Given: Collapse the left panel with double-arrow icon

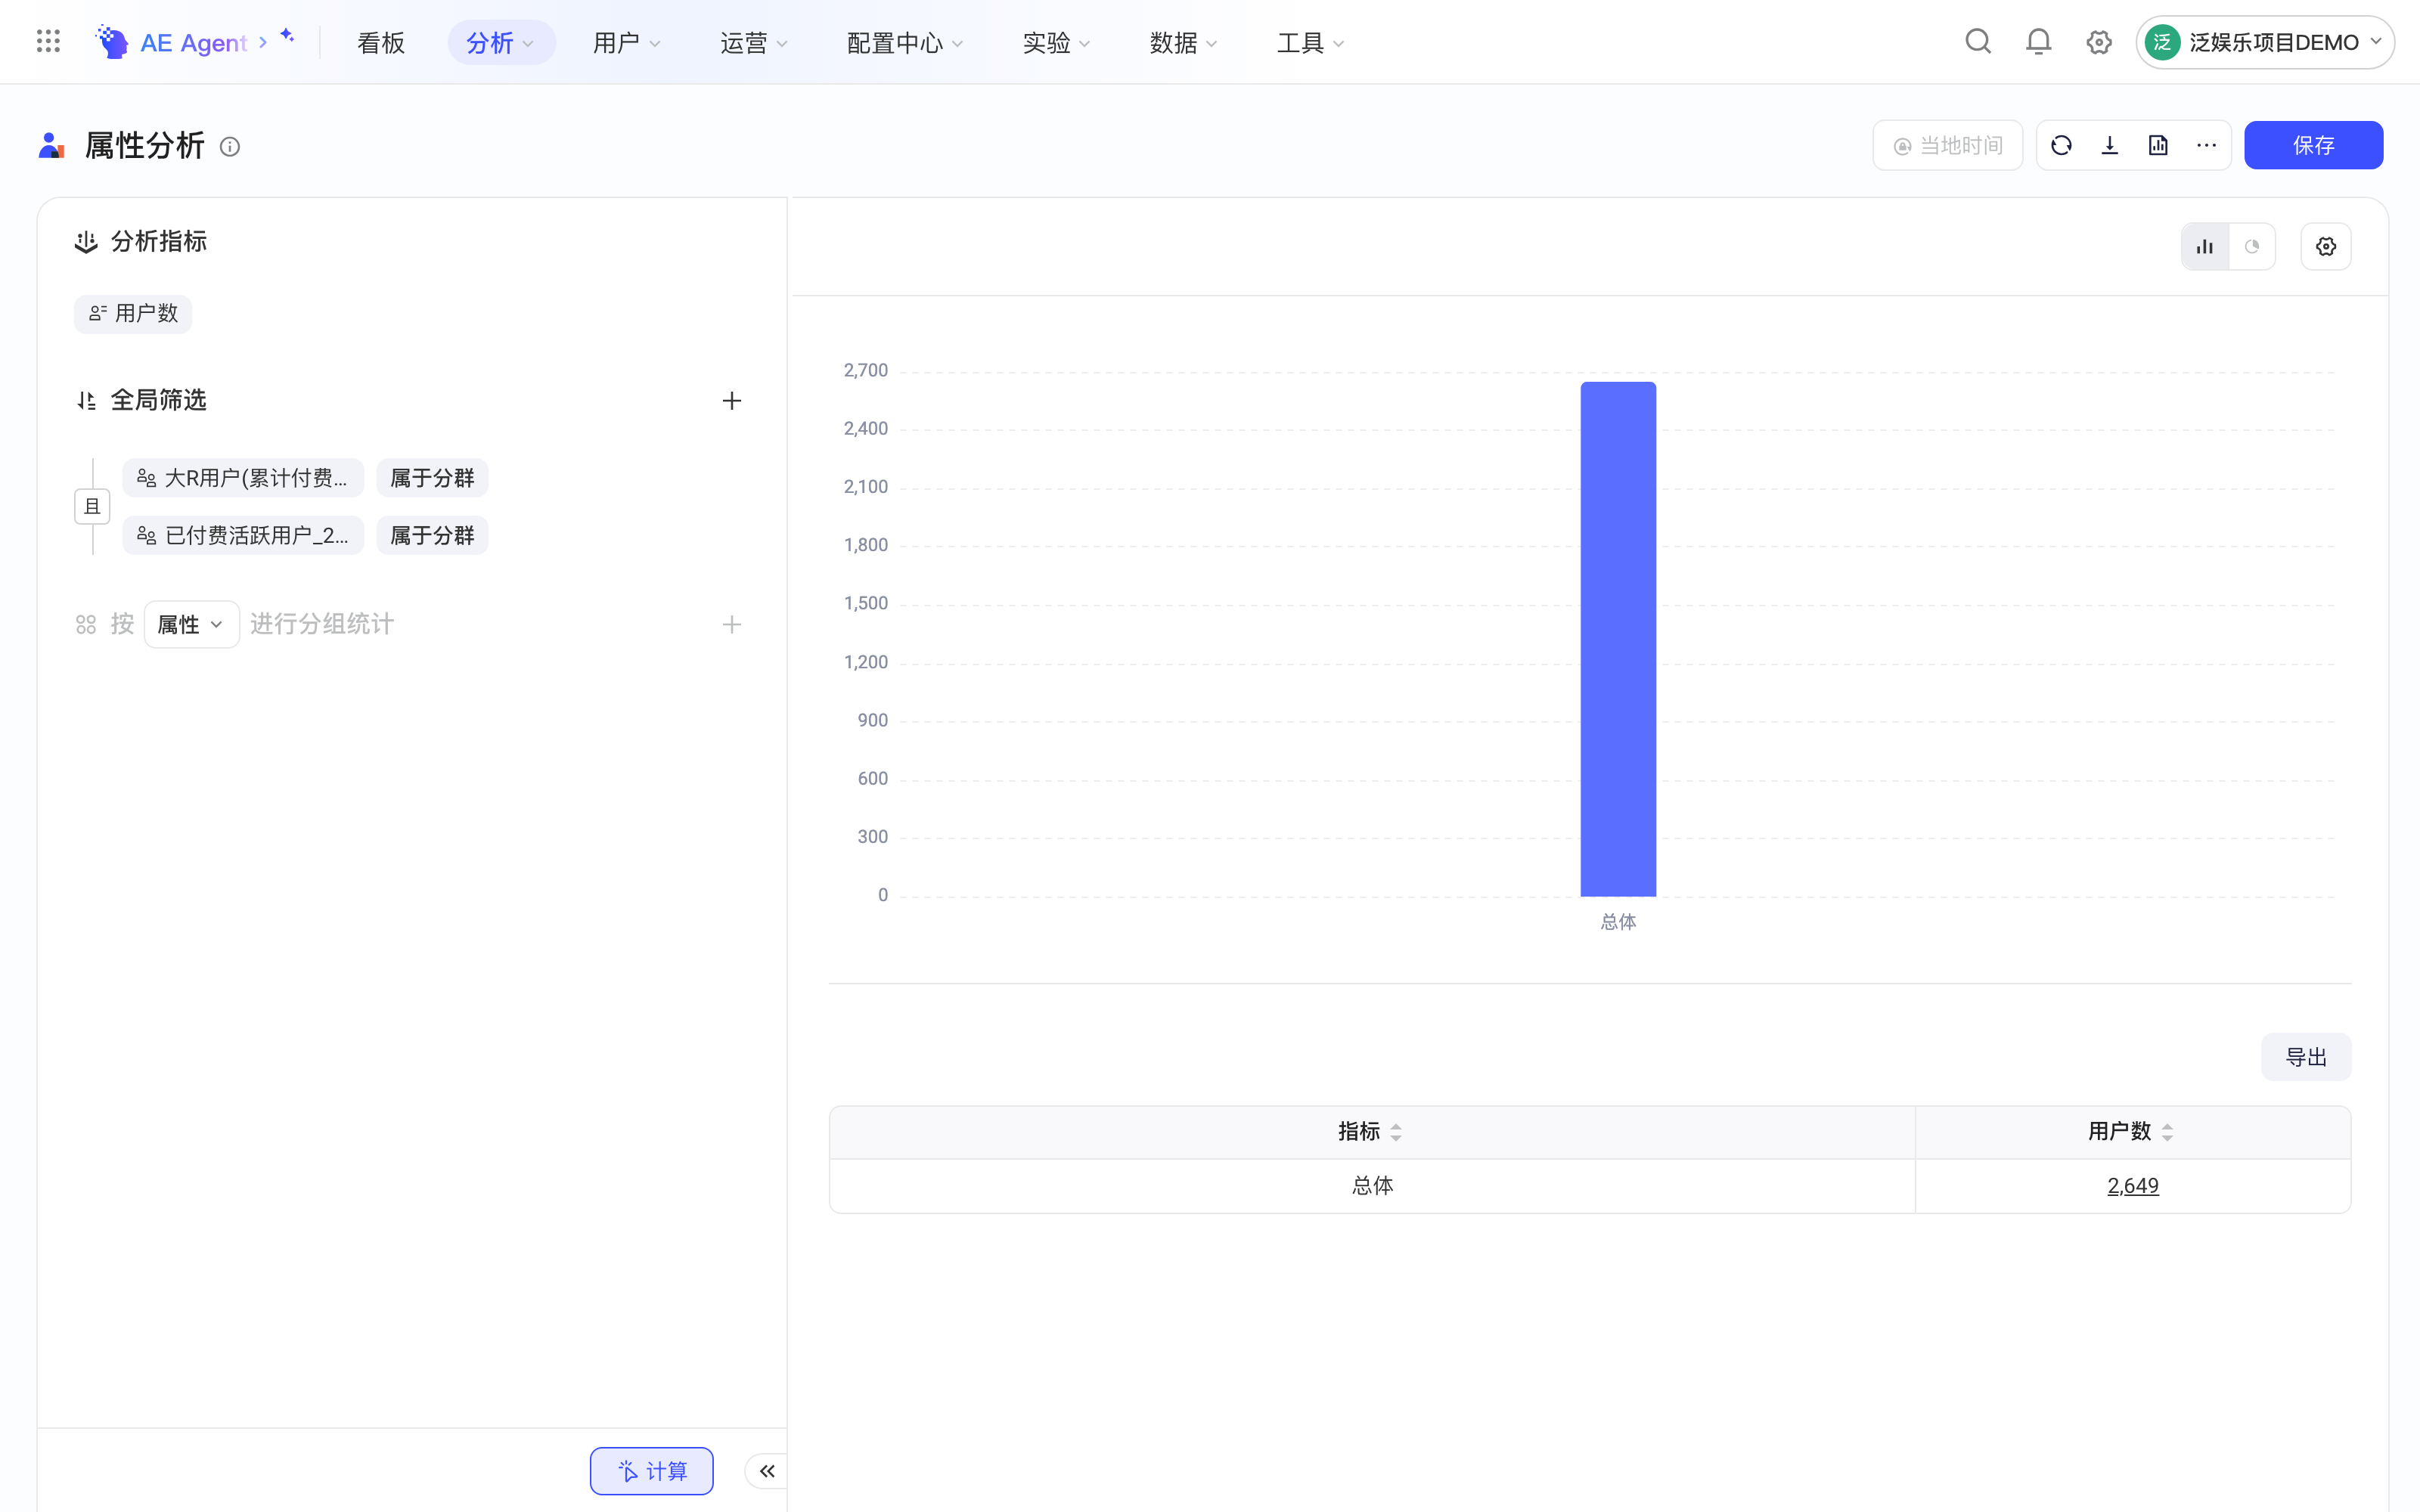Looking at the screenshot, I should (766, 1471).
